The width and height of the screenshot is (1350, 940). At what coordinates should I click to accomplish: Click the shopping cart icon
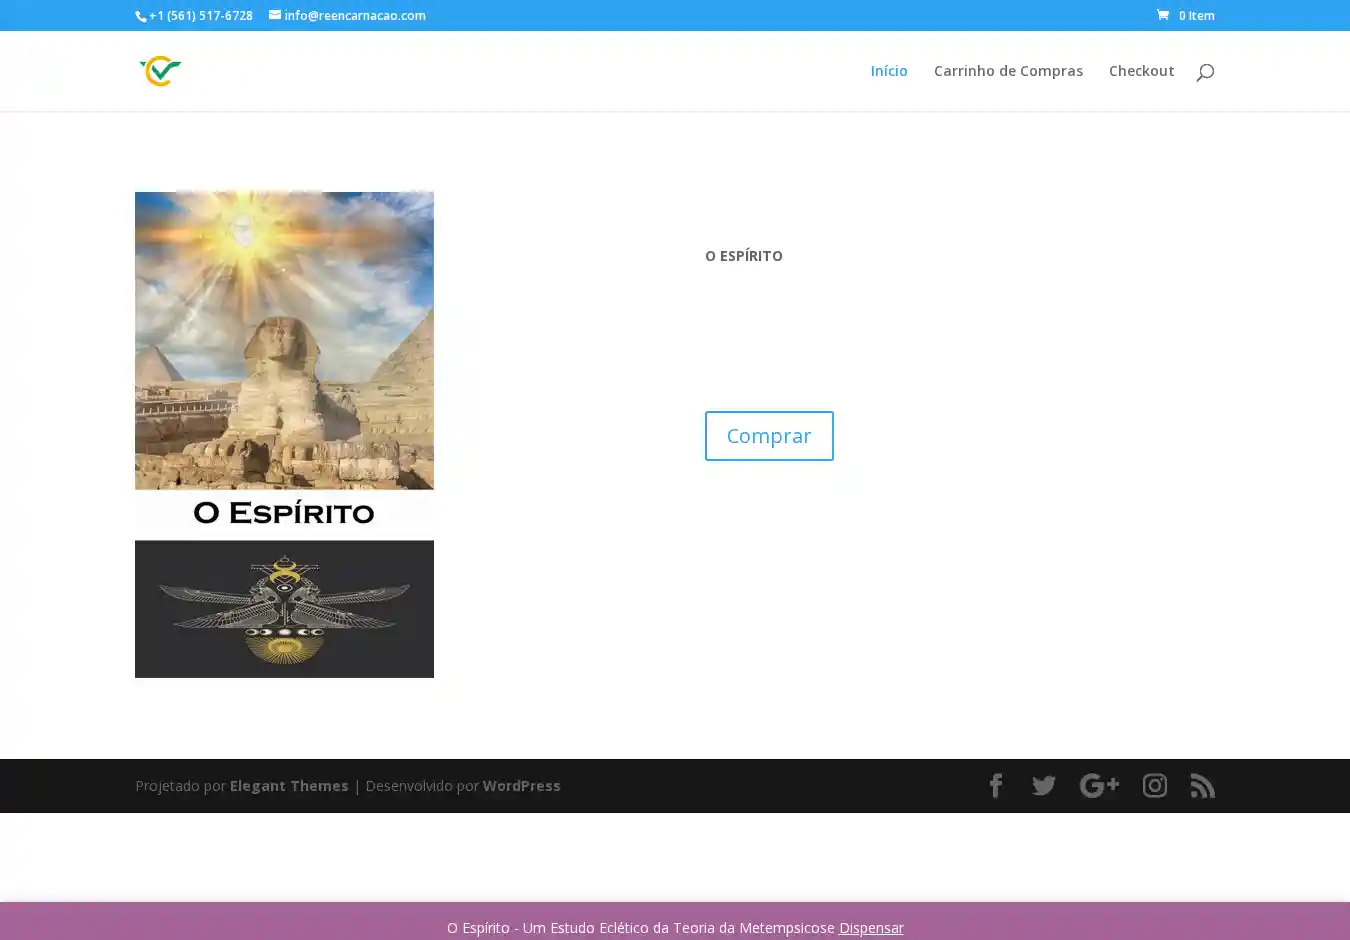[1163, 15]
